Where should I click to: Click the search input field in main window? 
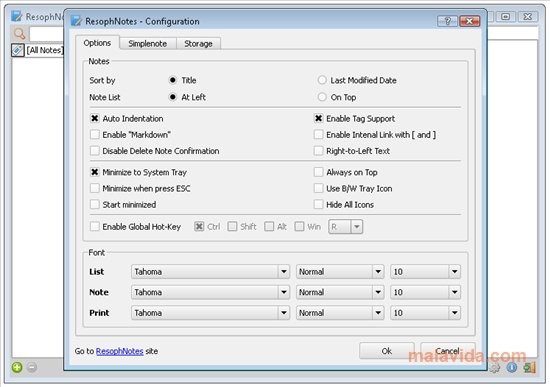(47, 34)
